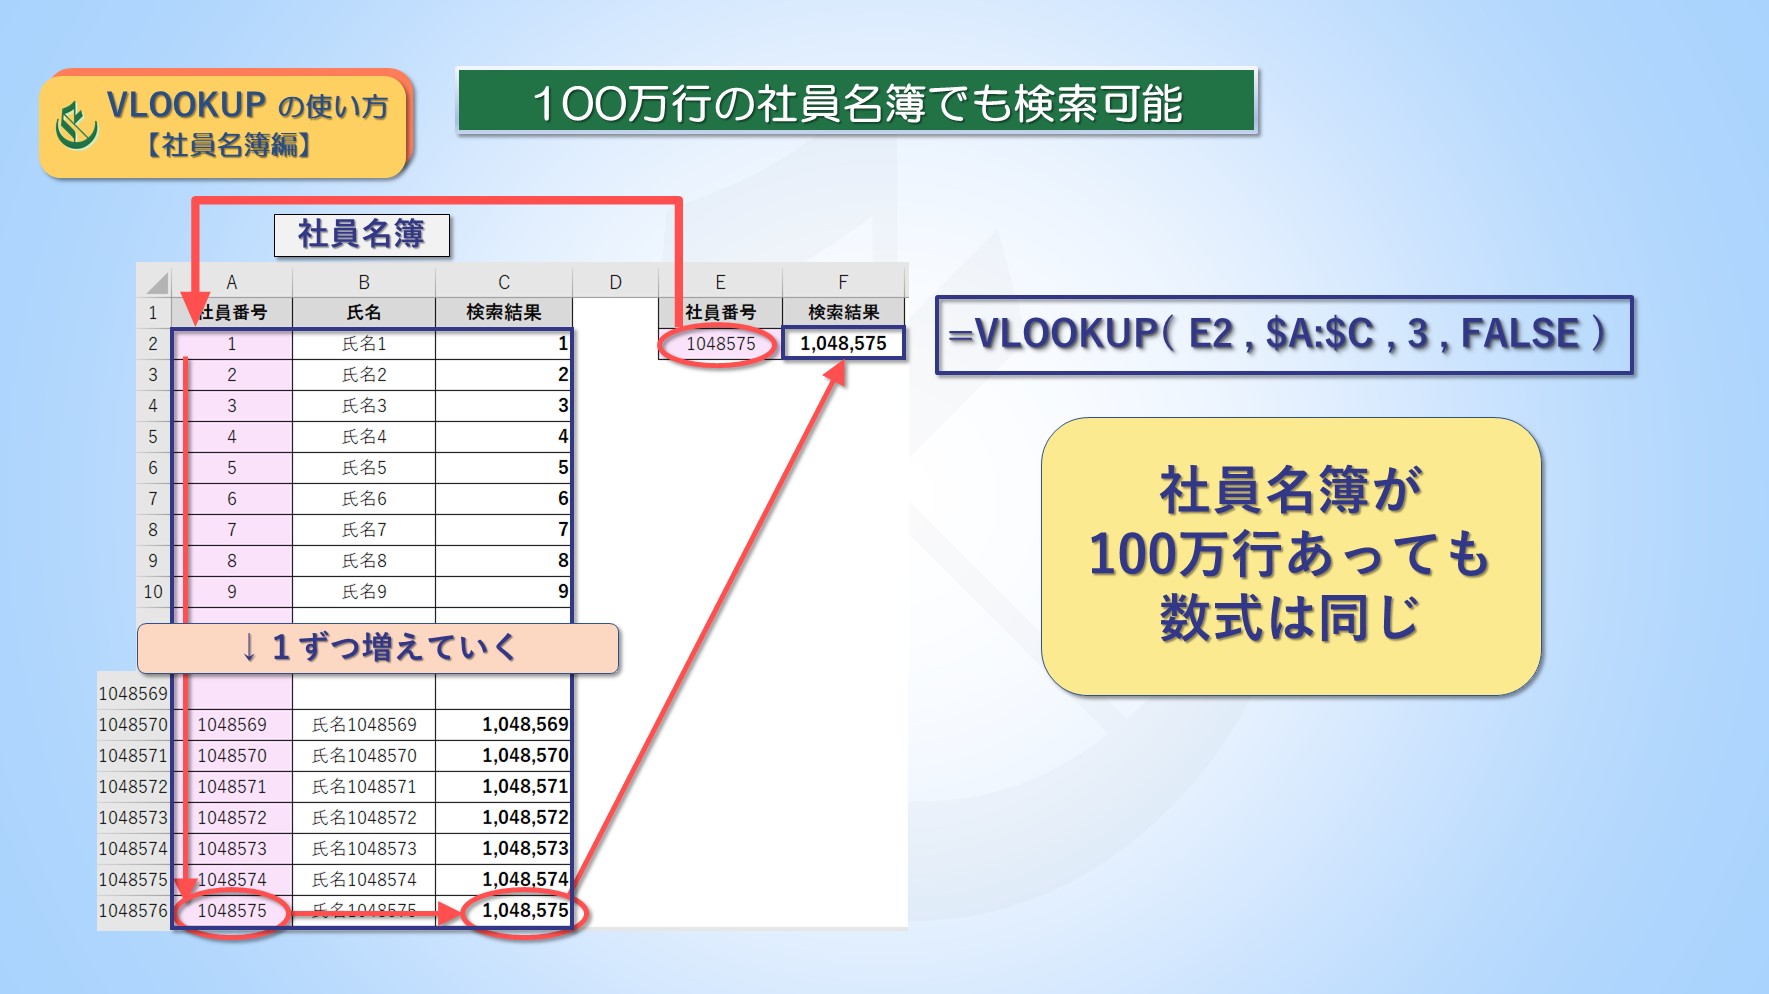Select column A header
The height and width of the screenshot is (994, 1769).
(x=231, y=282)
